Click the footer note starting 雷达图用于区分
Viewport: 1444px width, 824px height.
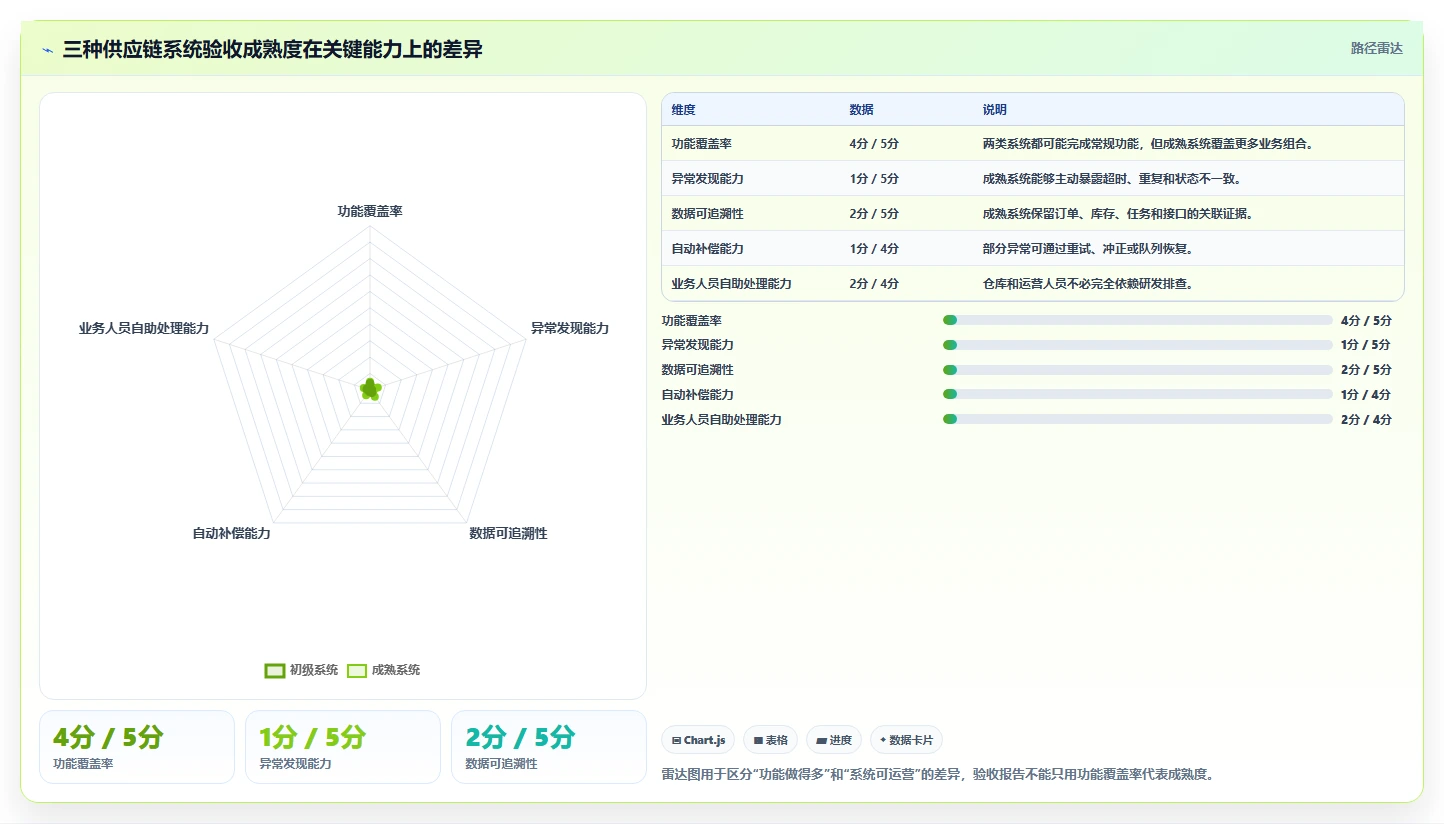(x=938, y=774)
